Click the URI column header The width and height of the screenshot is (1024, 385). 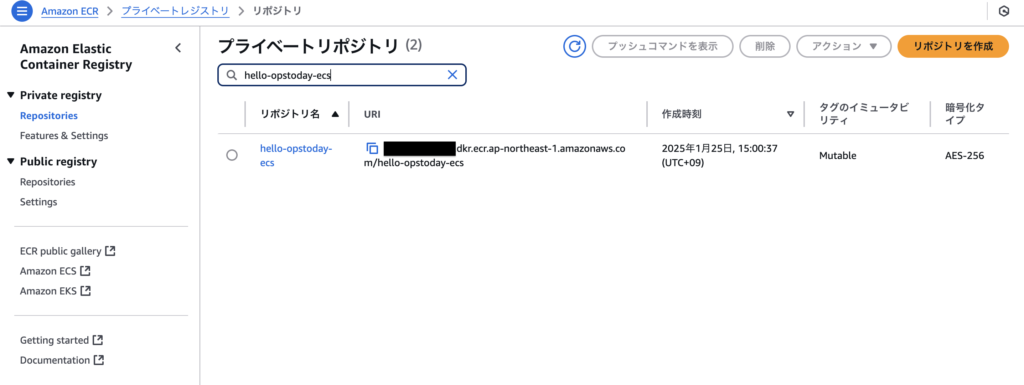point(372,114)
